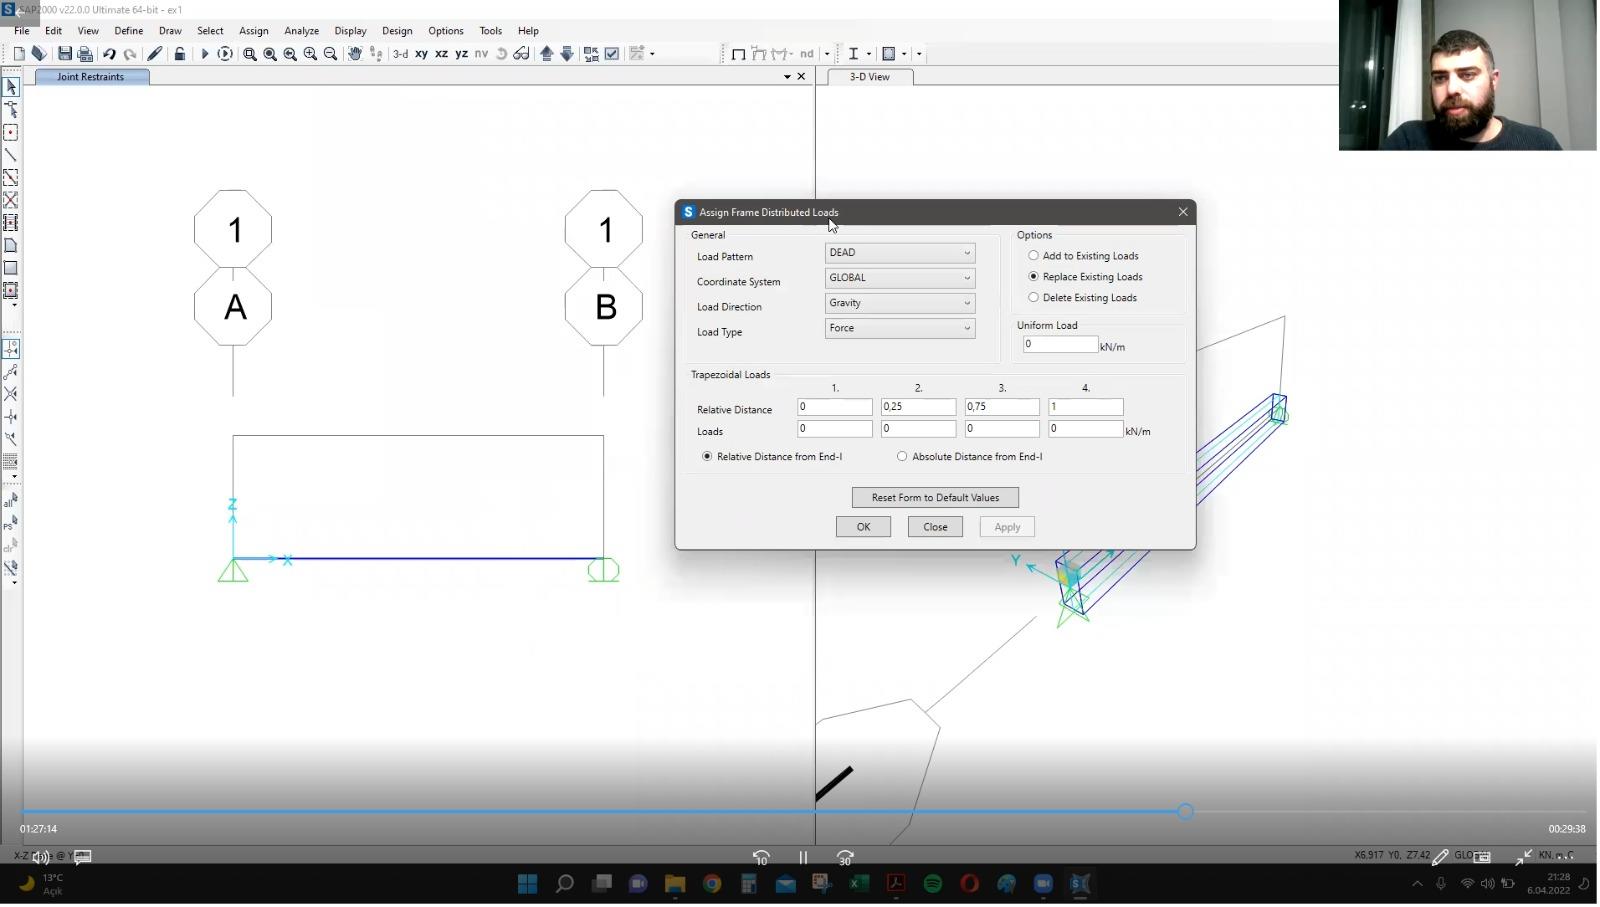Screen dimensions: 1600x907
Task: Switch to the 3-D View tab
Action: click(x=869, y=77)
